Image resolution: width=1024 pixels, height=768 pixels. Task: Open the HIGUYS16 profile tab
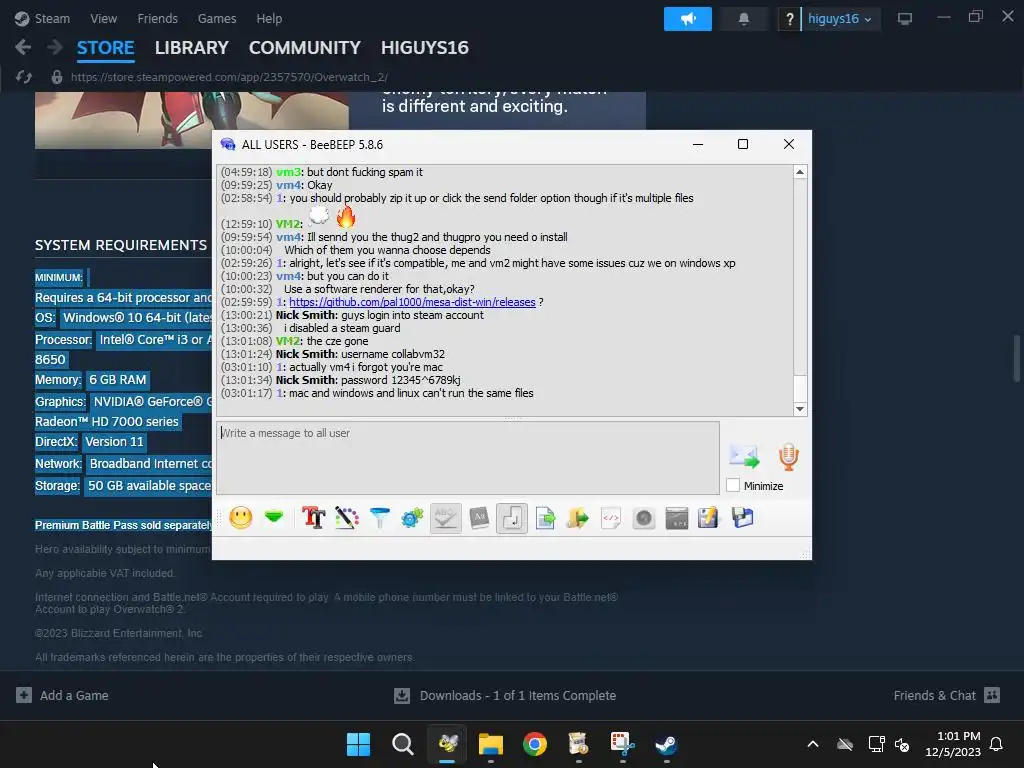click(424, 48)
